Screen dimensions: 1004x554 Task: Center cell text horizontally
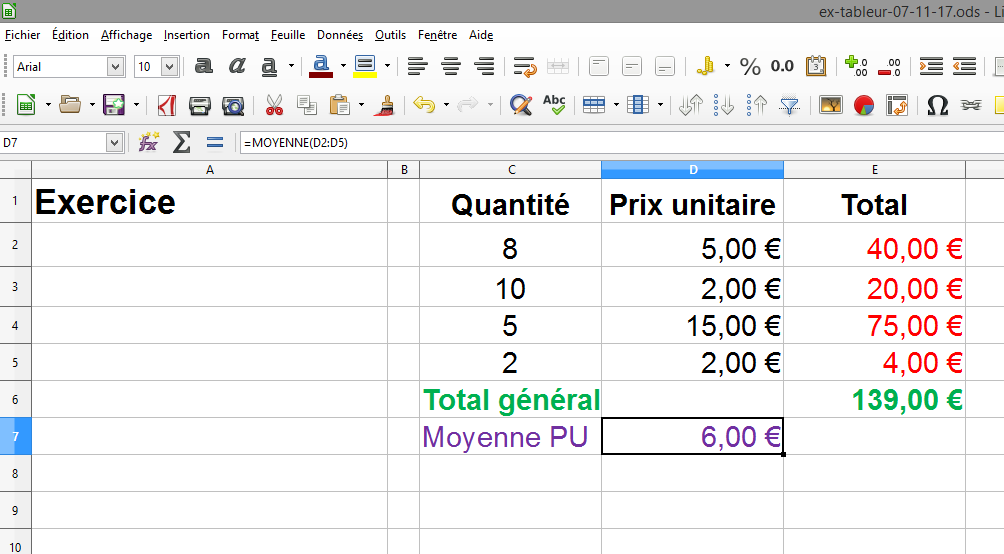(451, 66)
